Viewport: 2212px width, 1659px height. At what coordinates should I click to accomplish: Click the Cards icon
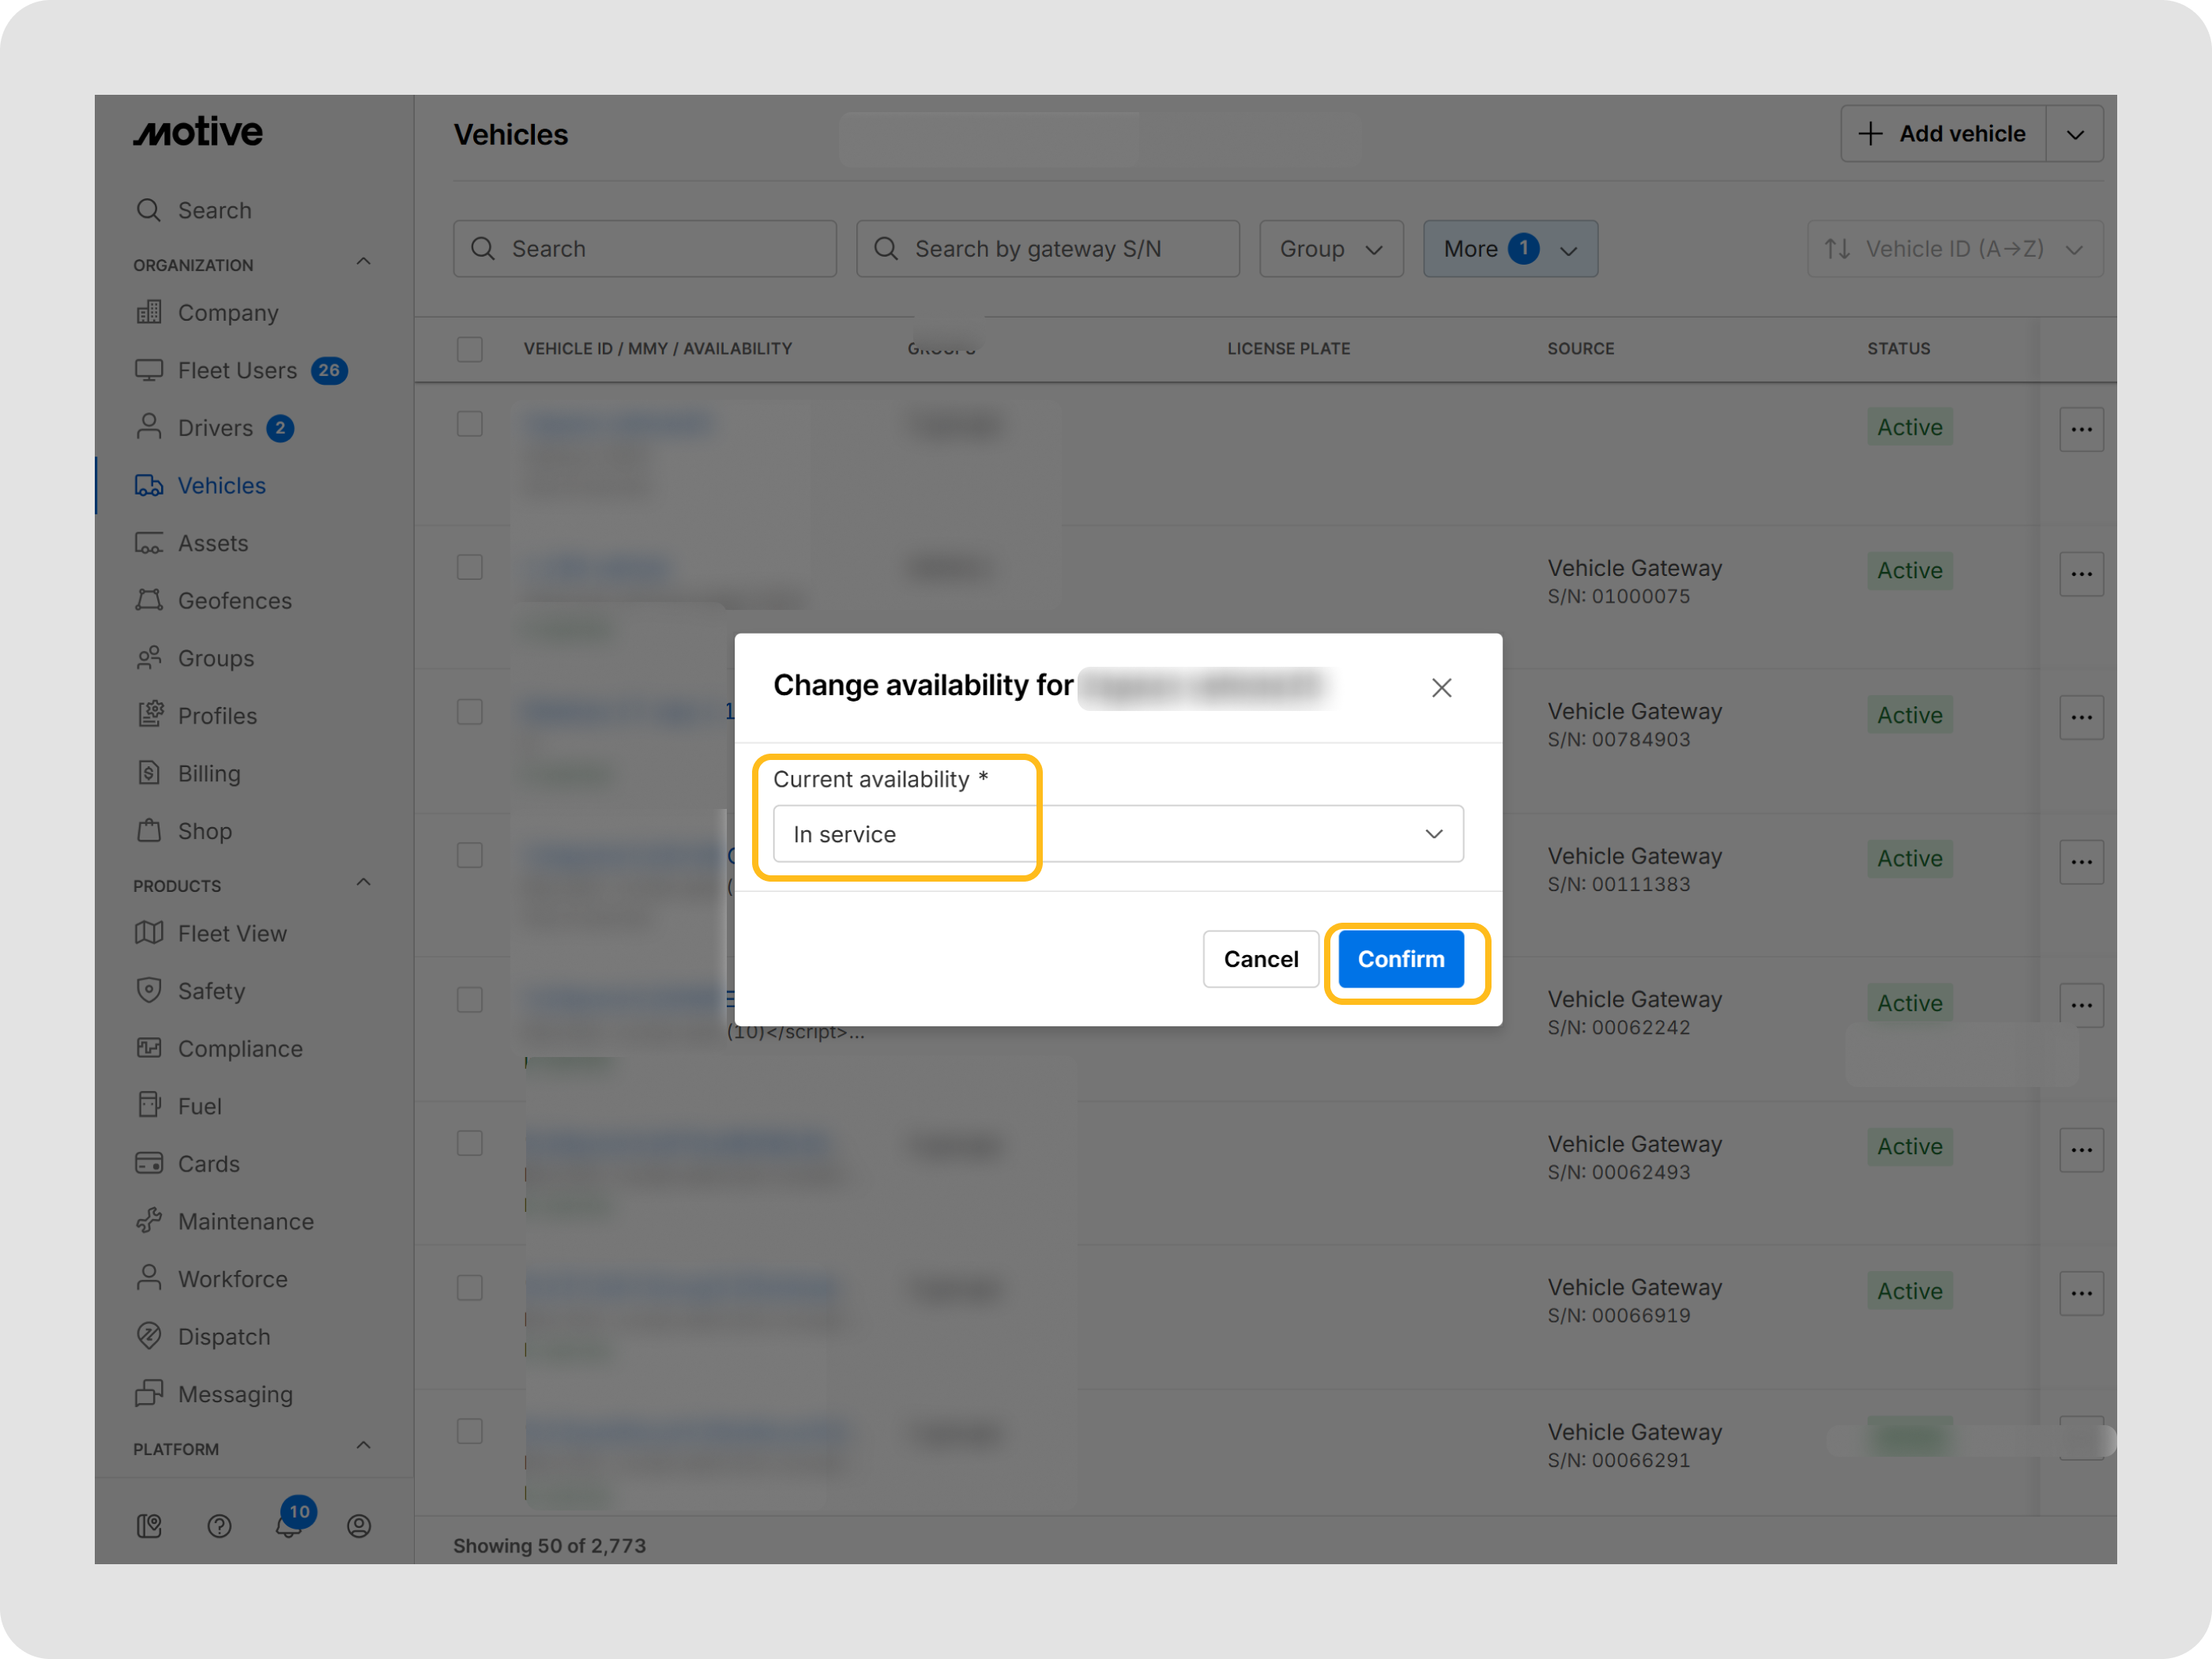click(x=149, y=1163)
